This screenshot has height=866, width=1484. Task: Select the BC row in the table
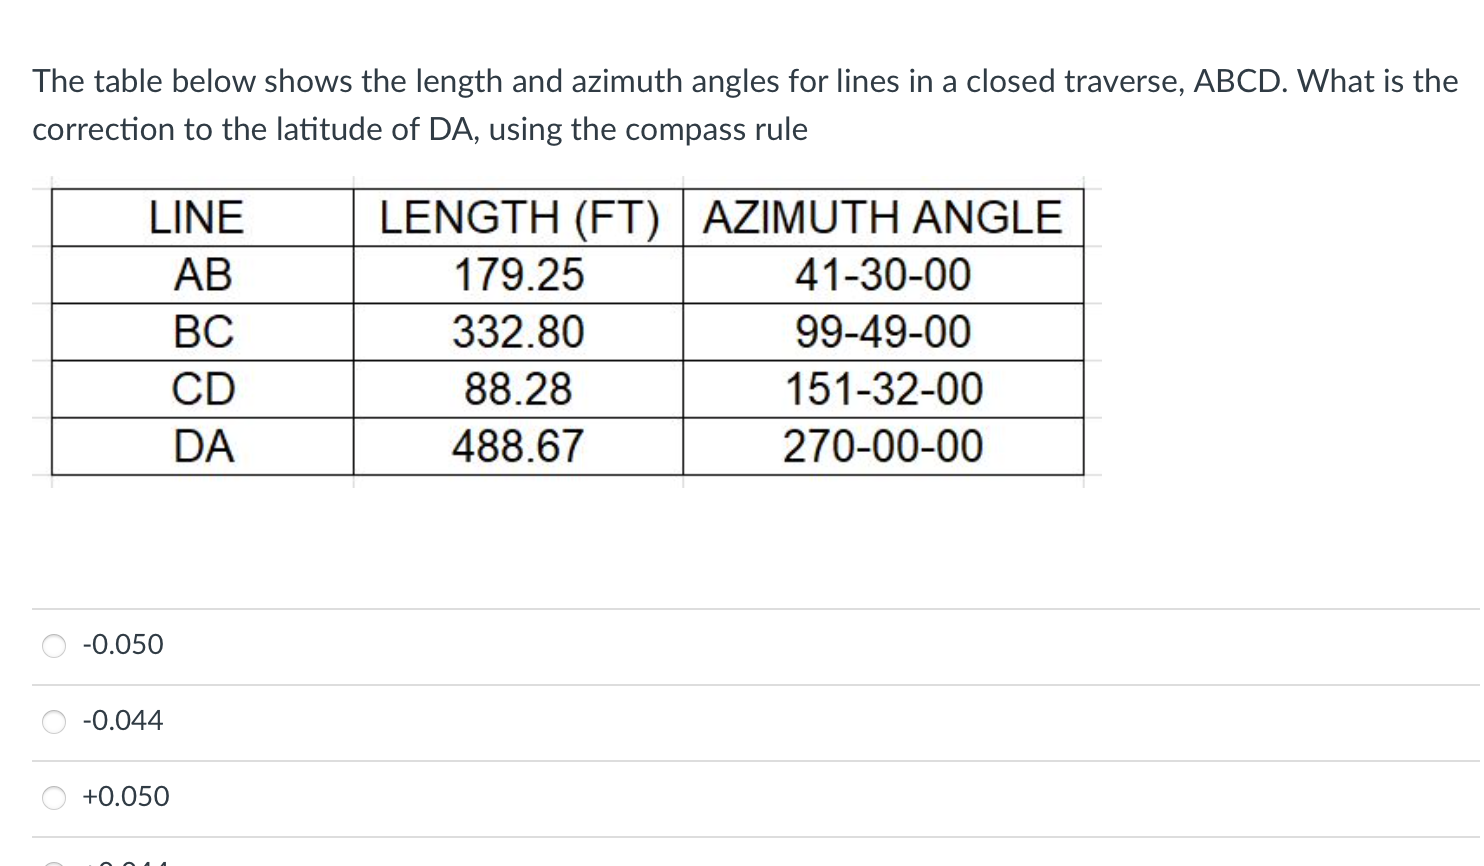pos(205,333)
